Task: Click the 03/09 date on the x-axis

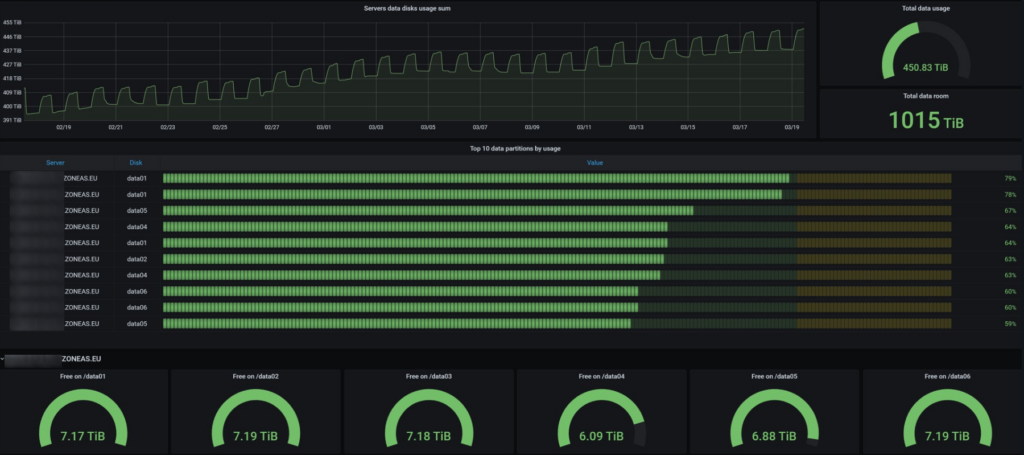Action: (x=532, y=127)
